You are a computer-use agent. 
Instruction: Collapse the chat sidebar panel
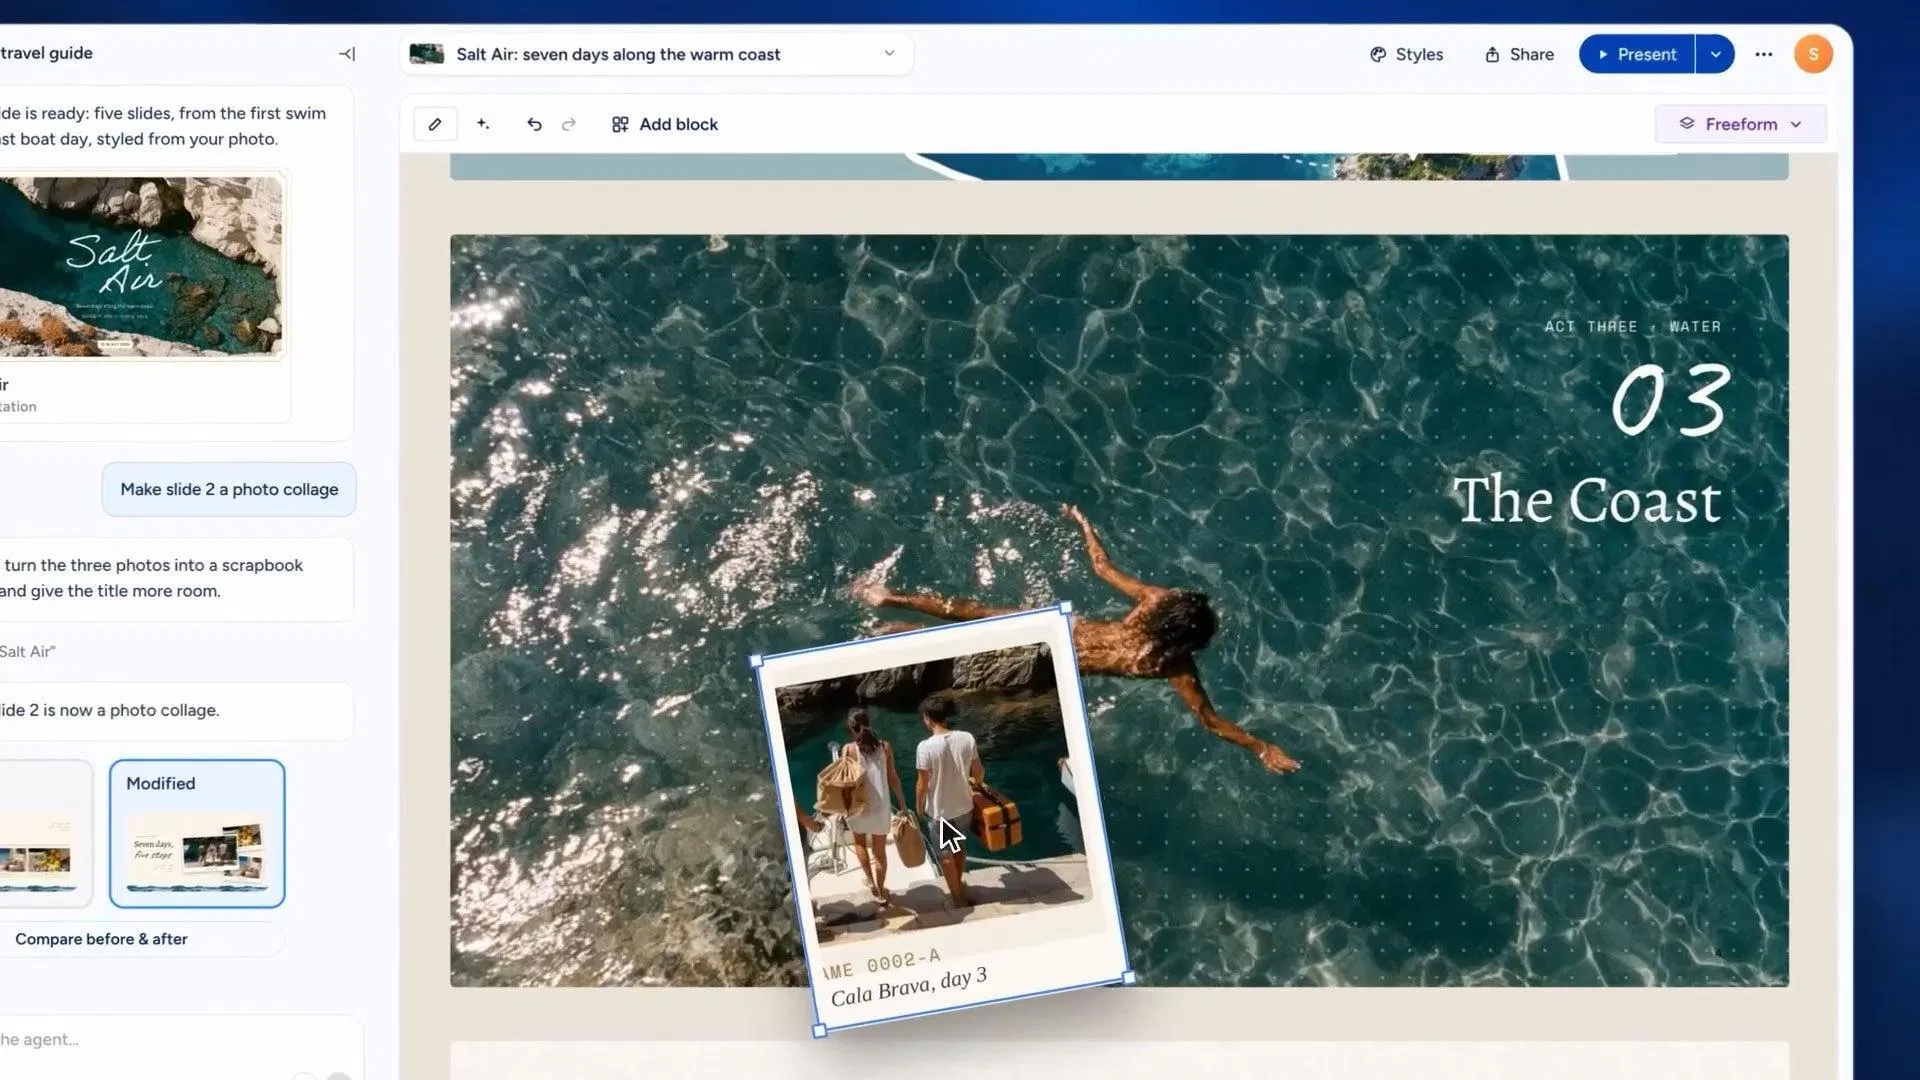pos(347,54)
